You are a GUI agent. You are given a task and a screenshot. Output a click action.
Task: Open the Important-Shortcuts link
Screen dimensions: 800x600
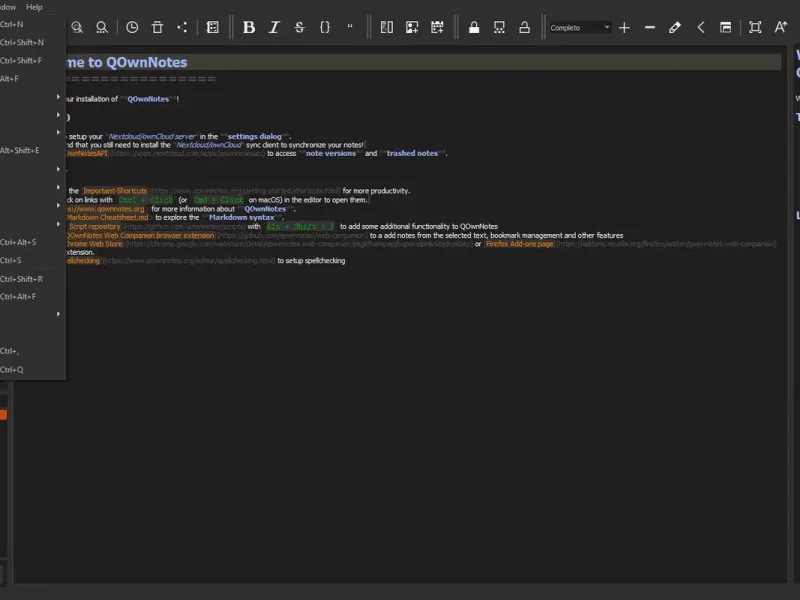pos(115,190)
